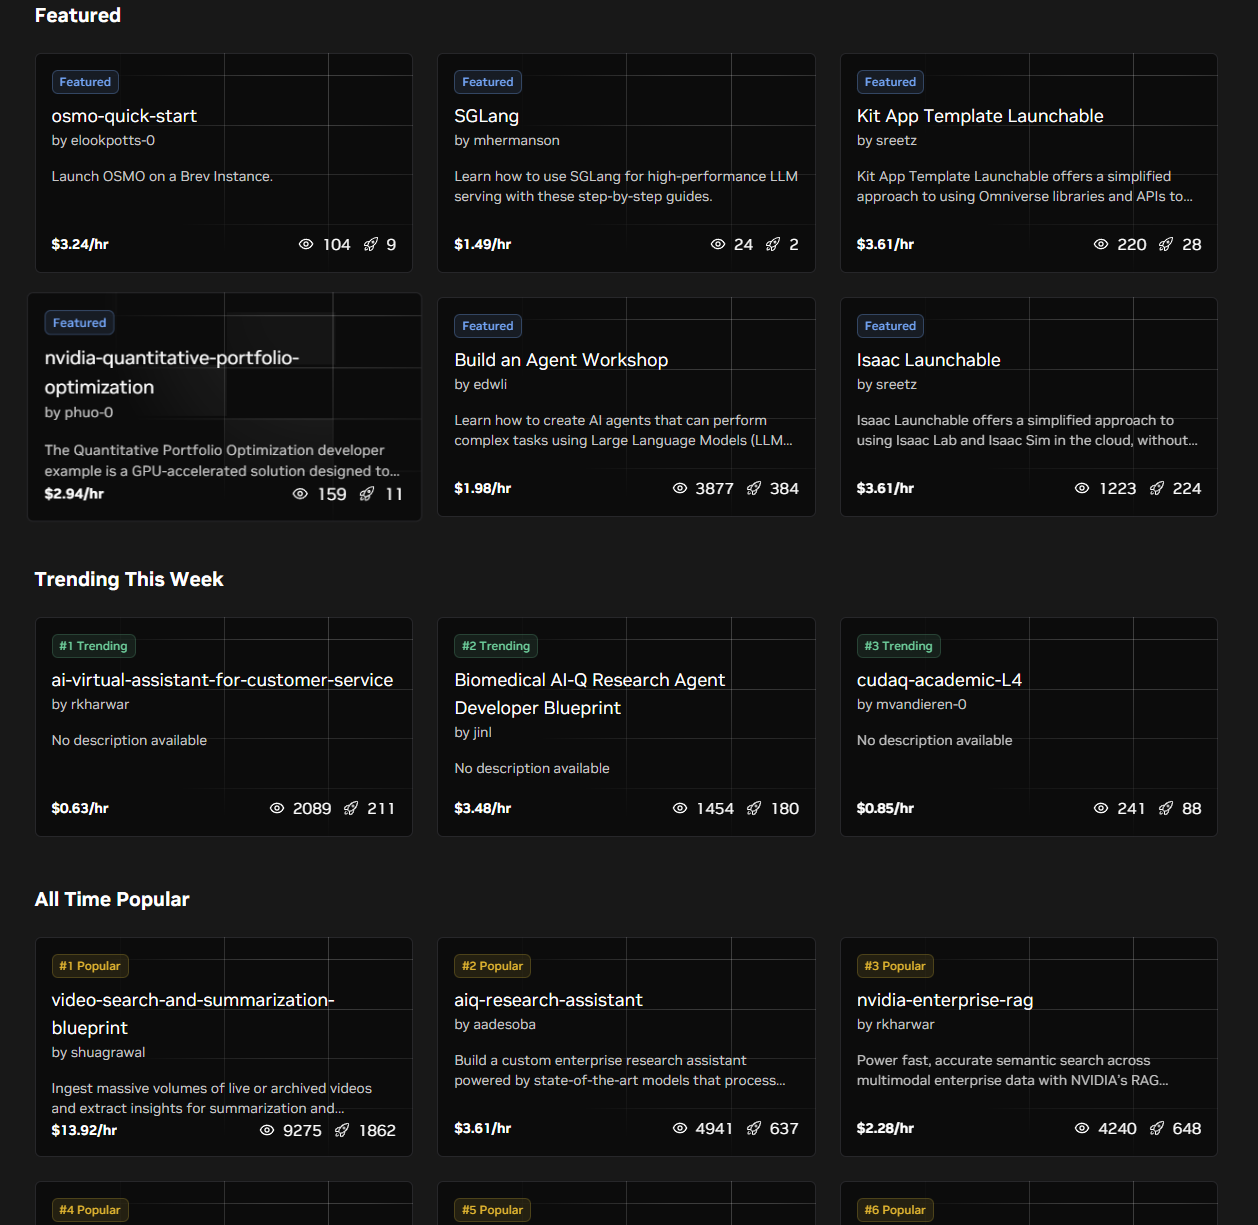Open Kit App Template Launchable title
The width and height of the screenshot is (1258, 1225).
pyautogui.click(x=980, y=116)
